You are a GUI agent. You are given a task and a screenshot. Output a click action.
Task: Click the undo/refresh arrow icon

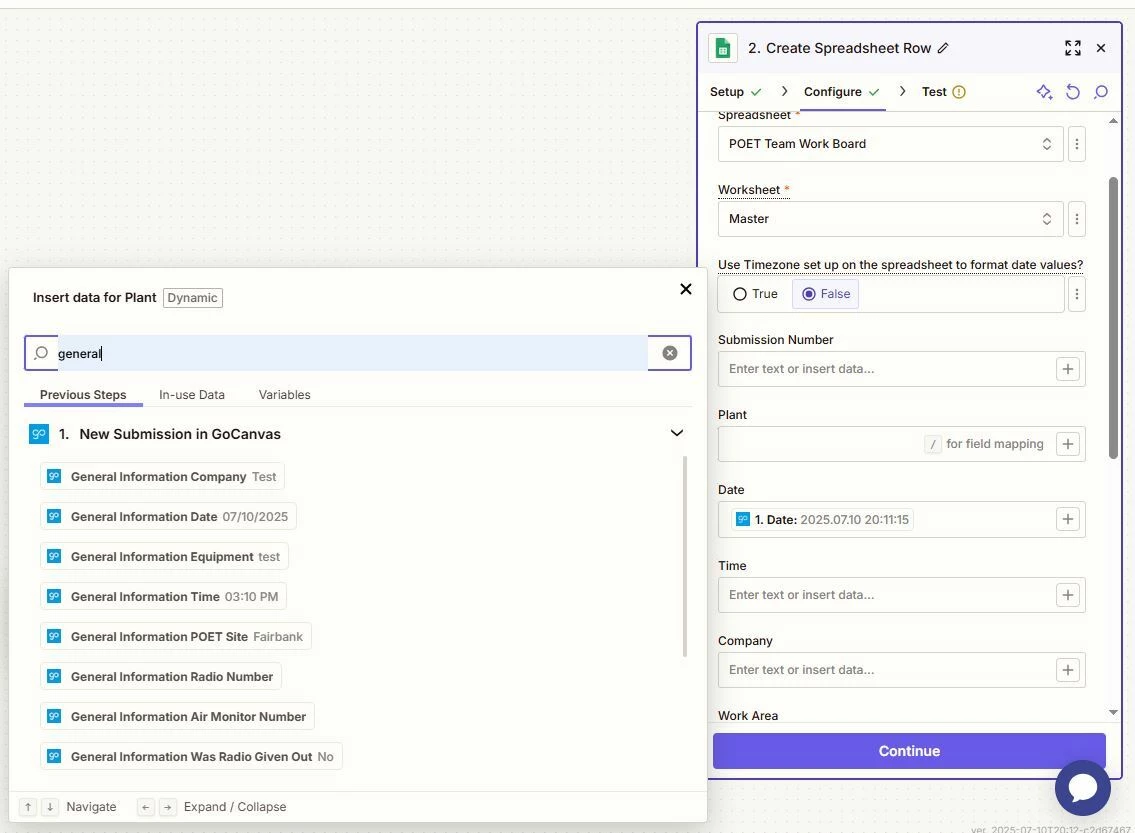pos(1073,92)
